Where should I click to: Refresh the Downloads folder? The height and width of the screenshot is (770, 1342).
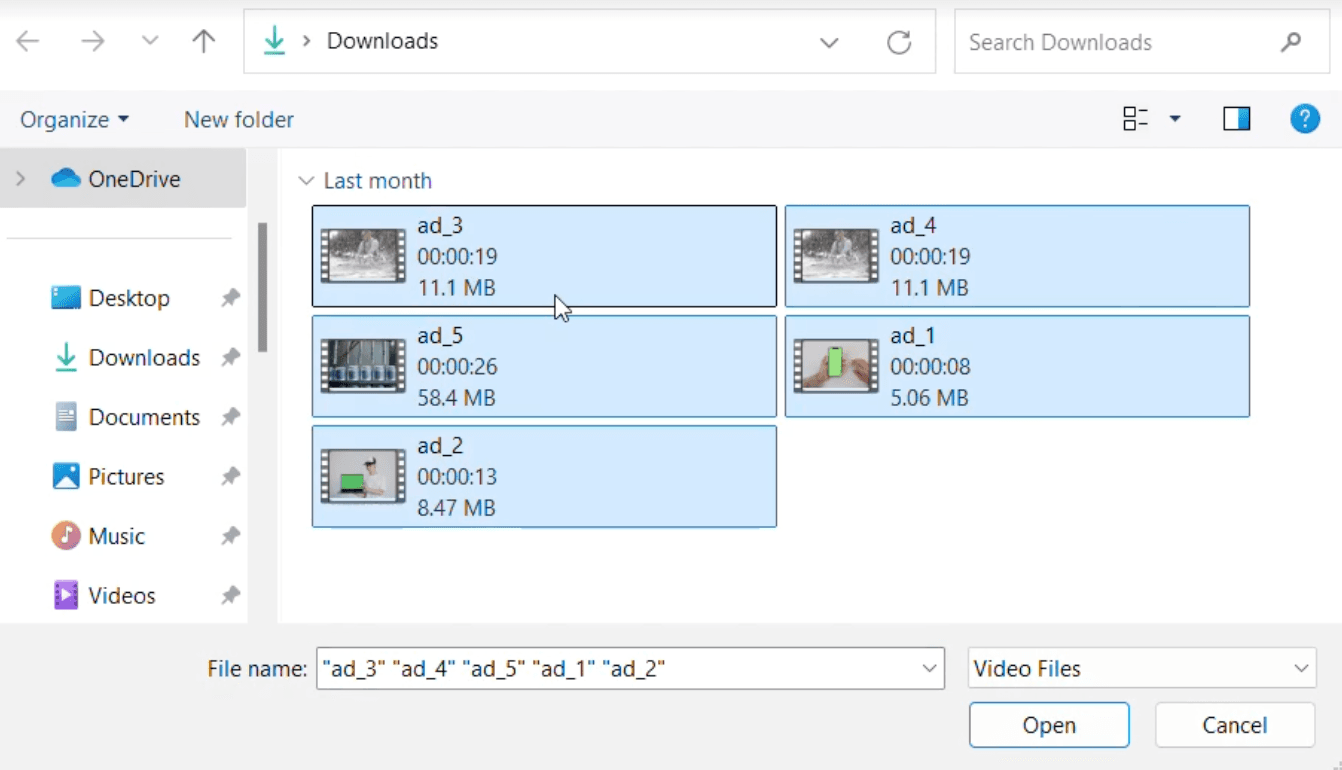tap(899, 42)
